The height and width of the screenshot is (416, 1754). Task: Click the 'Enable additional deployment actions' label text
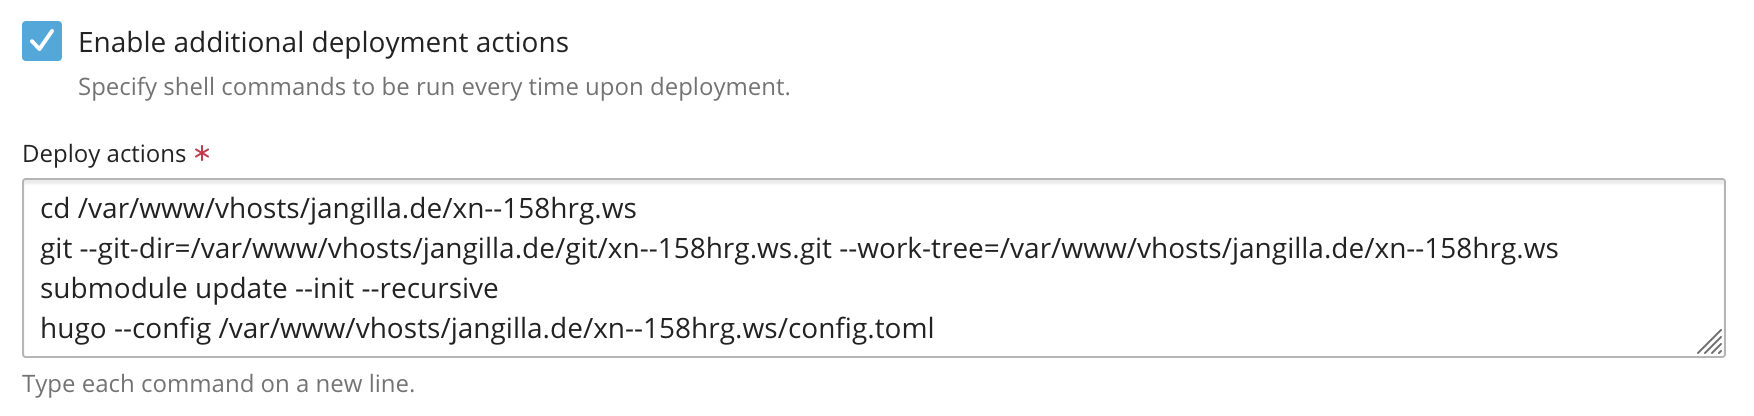323,42
